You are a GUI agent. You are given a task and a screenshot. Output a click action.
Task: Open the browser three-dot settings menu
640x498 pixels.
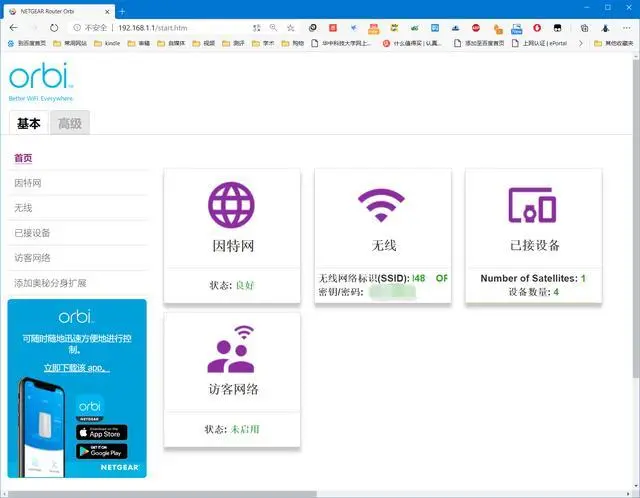[627, 28]
